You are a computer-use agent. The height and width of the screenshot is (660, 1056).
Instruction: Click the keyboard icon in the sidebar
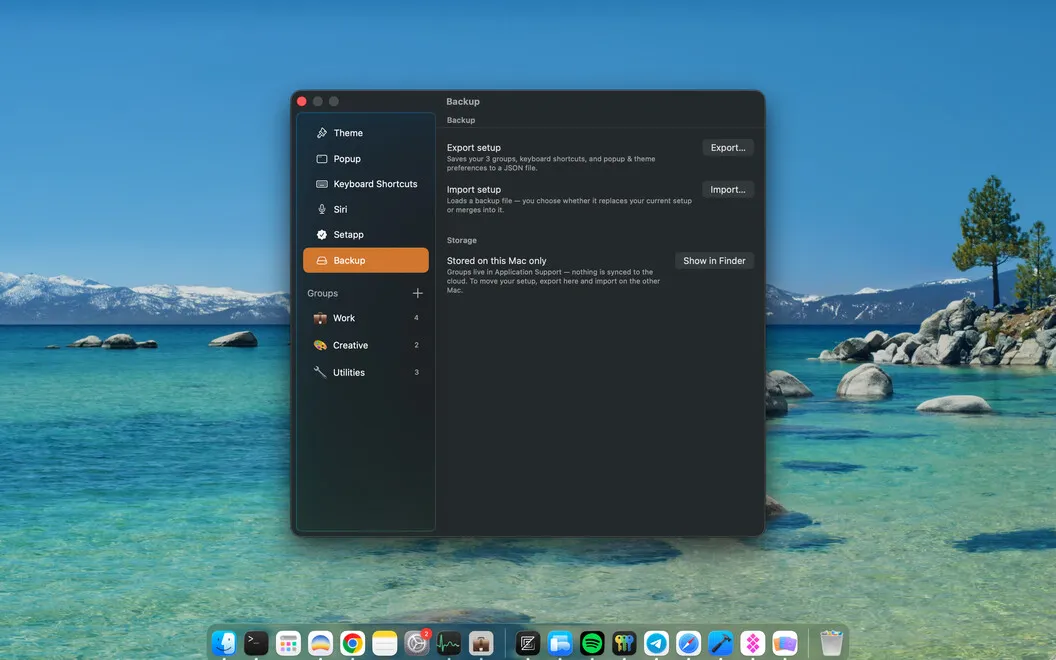point(322,184)
